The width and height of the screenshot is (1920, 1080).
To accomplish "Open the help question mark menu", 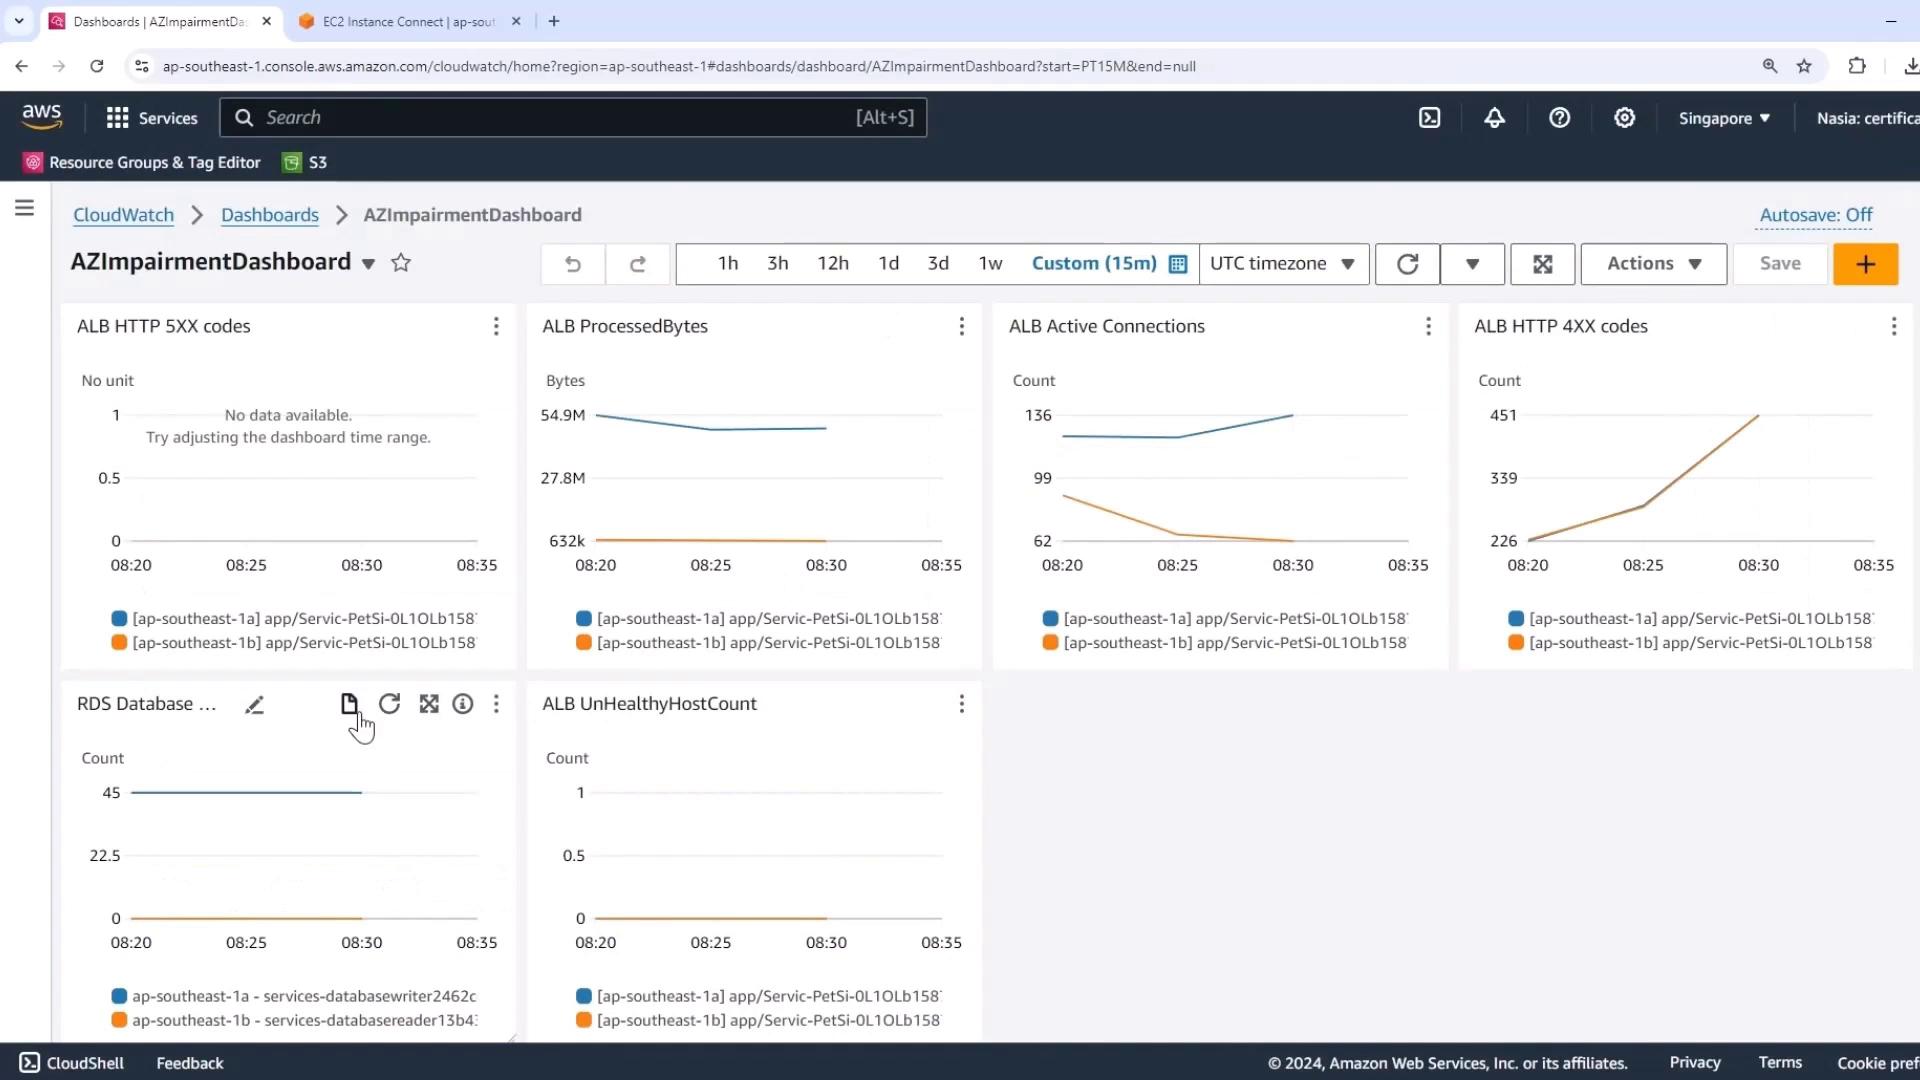I will pyautogui.click(x=1559, y=118).
